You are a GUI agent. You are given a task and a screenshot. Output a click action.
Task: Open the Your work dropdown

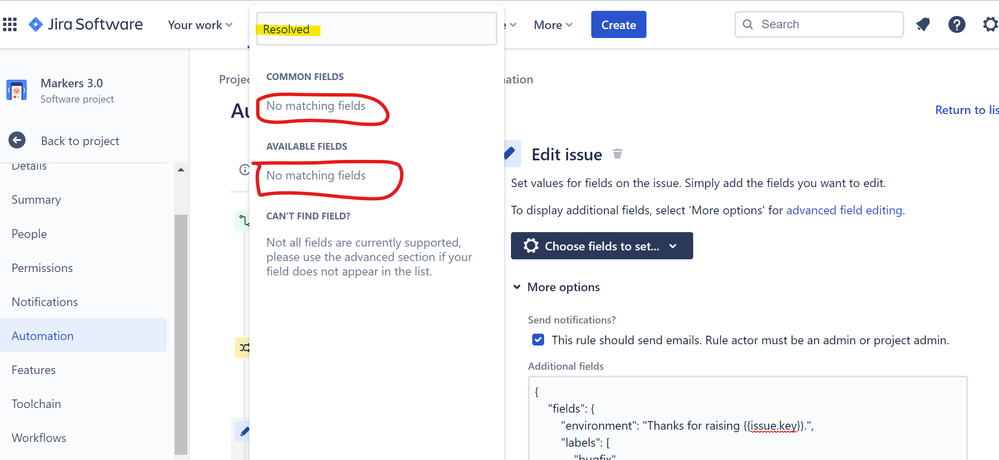pyautogui.click(x=200, y=25)
